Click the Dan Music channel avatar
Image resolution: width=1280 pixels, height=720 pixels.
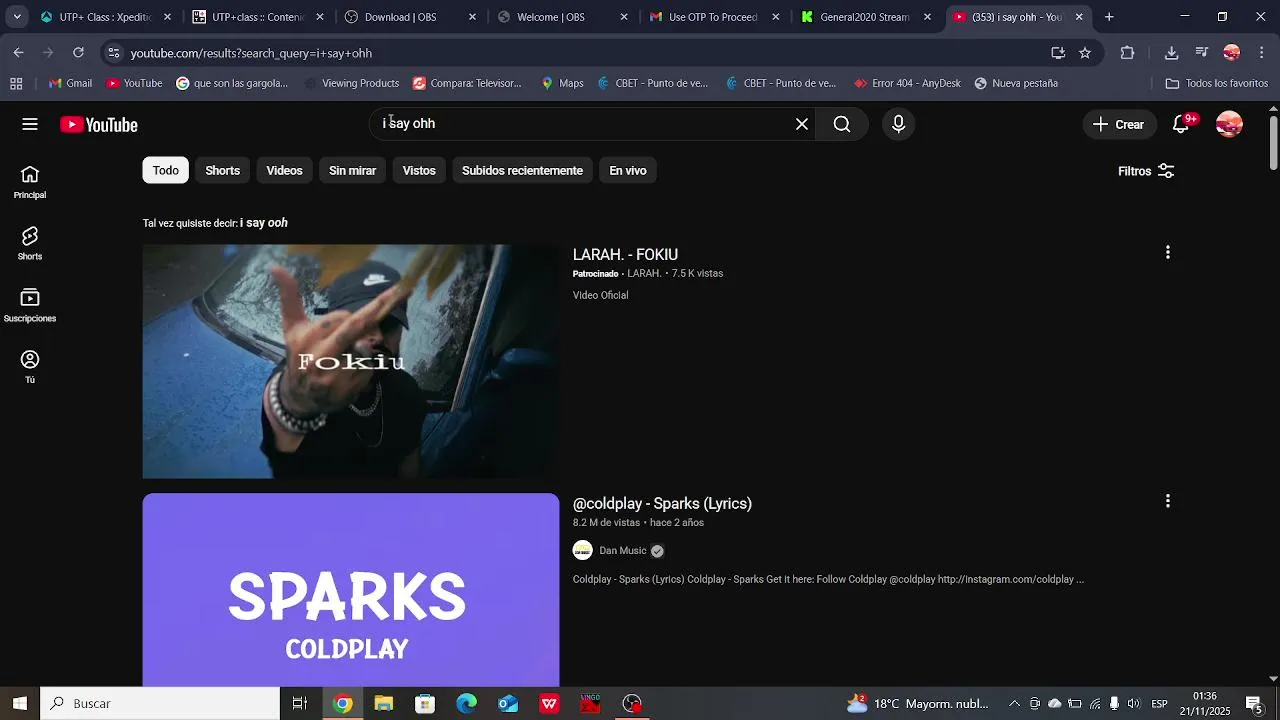pyautogui.click(x=583, y=550)
